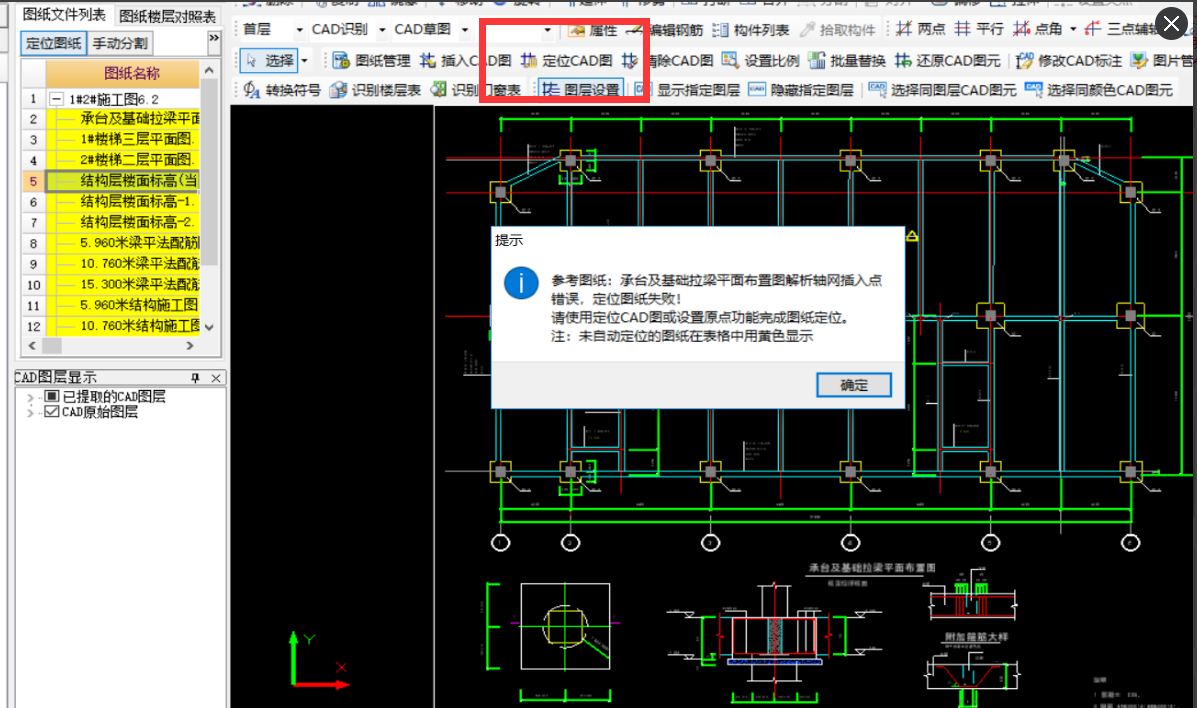The width and height of the screenshot is (1197, 708).
Task: Select row 6, 结构层楼面标高-1
Action: pyautogui.click(x=123, y=202)
